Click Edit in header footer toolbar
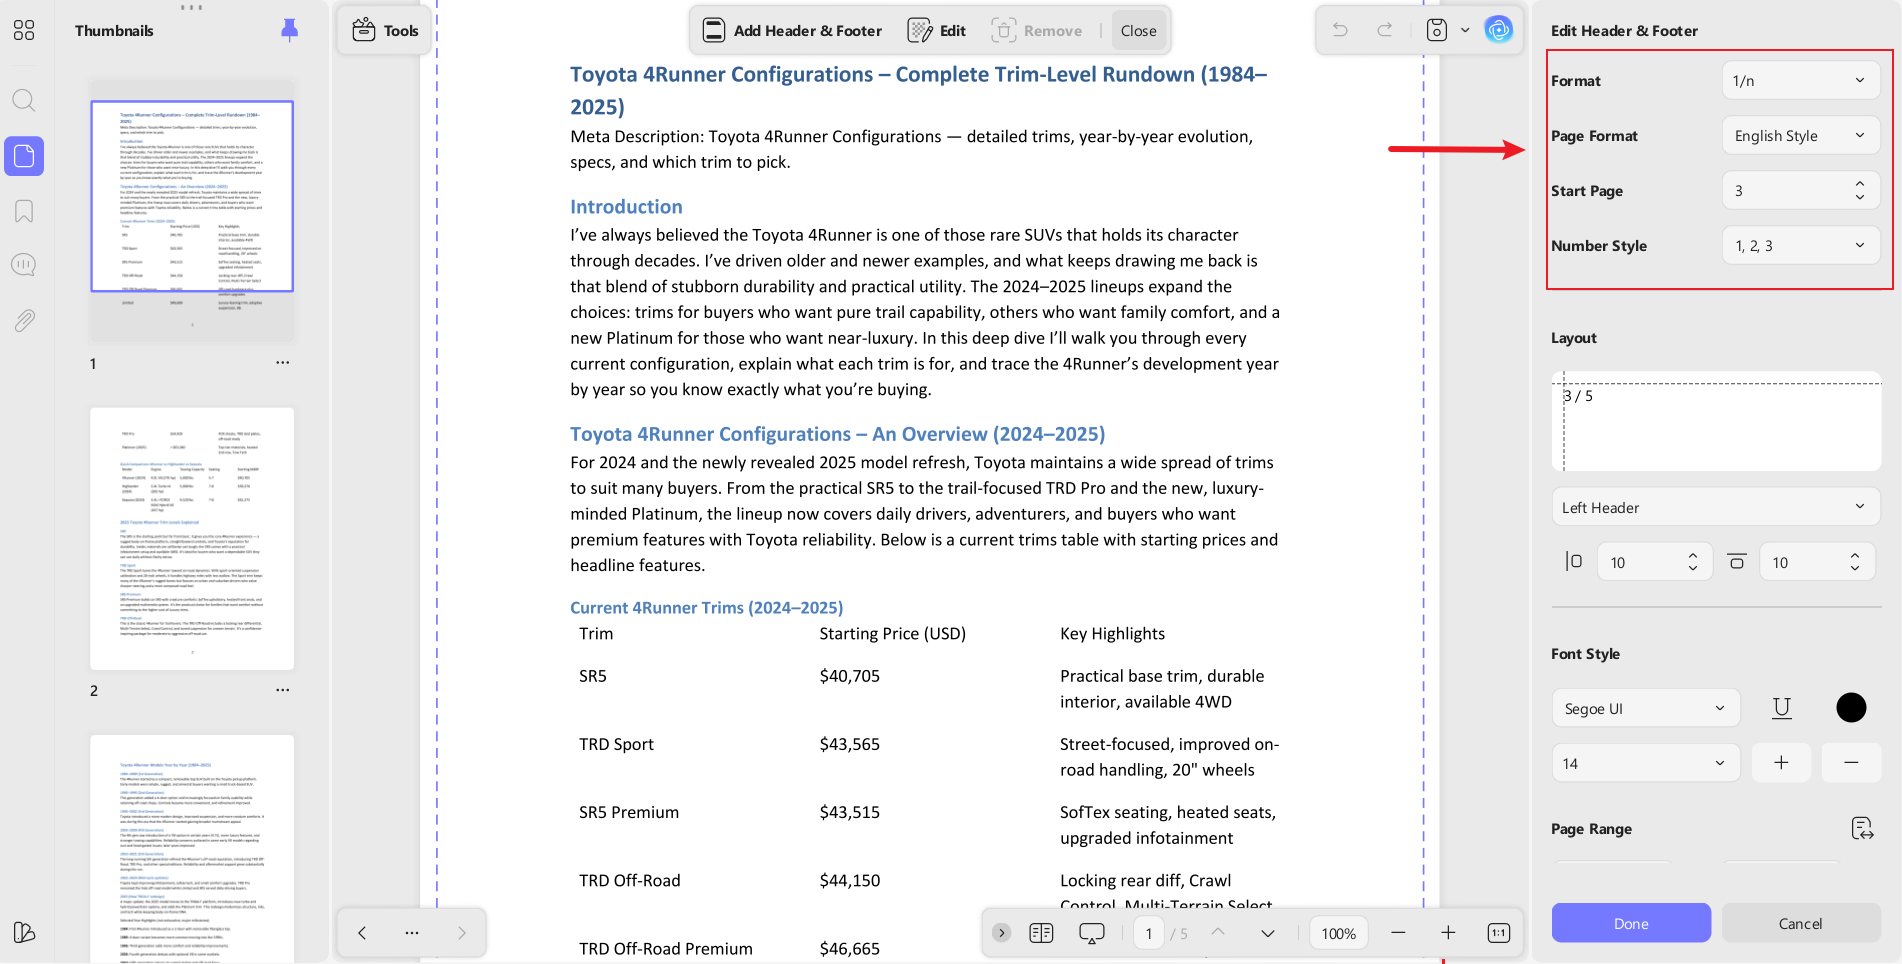1902x964 pixels. click(936, 31)
